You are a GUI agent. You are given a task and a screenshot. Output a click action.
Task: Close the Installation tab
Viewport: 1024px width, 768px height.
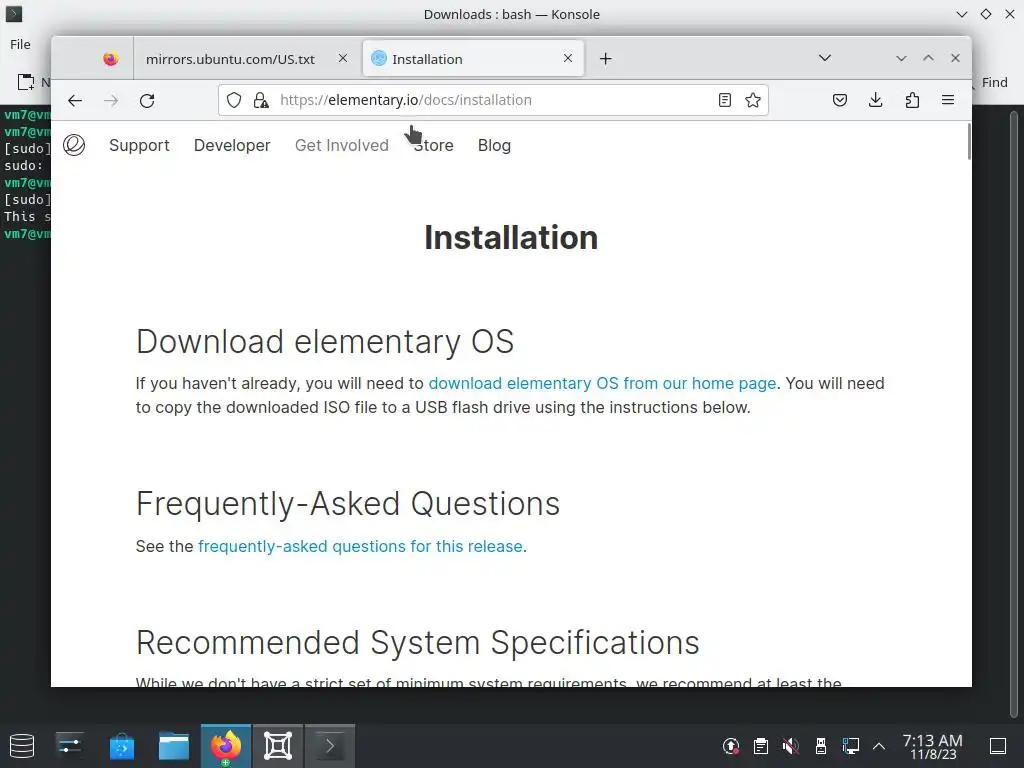(568, 58)
